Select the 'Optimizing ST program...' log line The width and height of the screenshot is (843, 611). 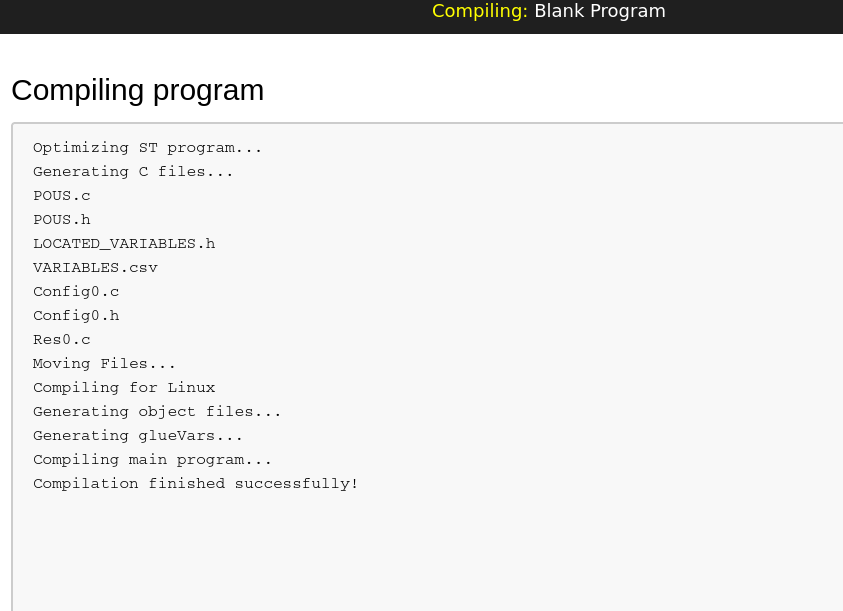[147, 147]
